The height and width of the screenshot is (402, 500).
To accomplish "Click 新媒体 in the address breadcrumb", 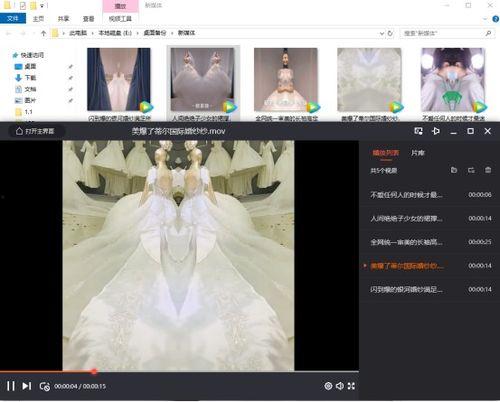I will [x=186, y=33].
